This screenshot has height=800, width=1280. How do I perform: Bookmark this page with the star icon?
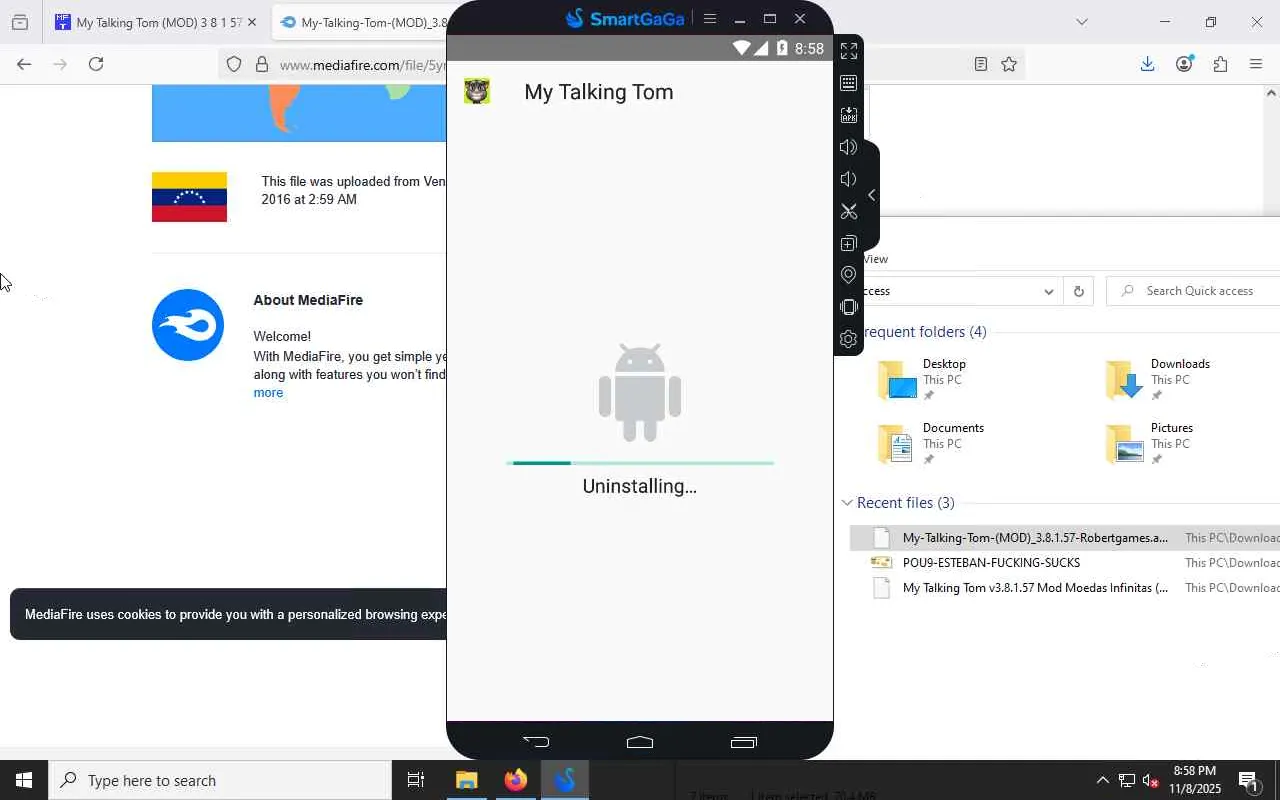pos(1009,64)
